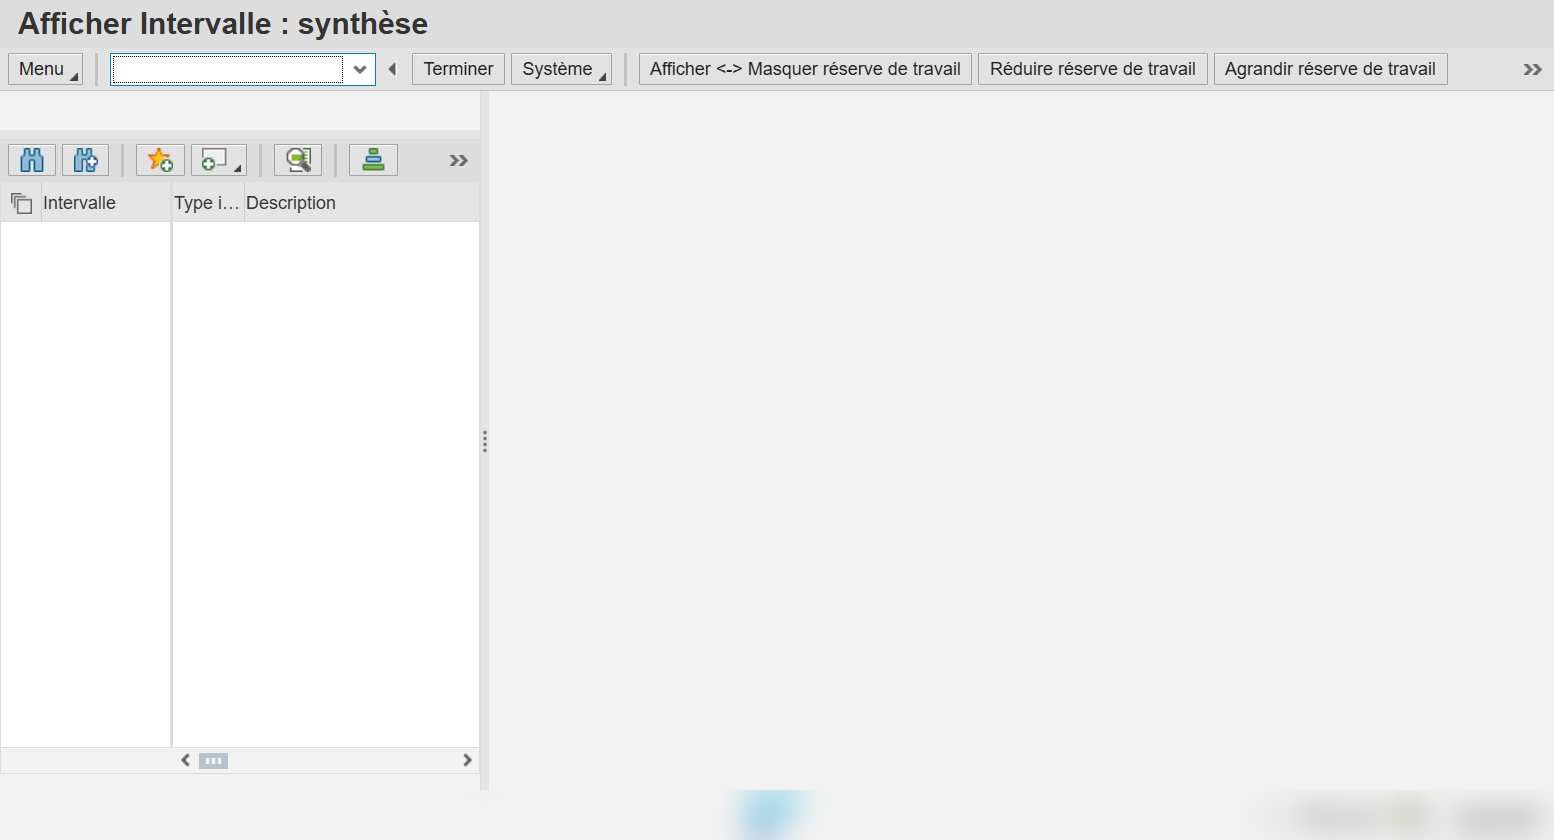Click the horizontal scrollbar thumb
Image resolution: width=1554 pixels, height=840 pixels.
(x=213, y=761)
